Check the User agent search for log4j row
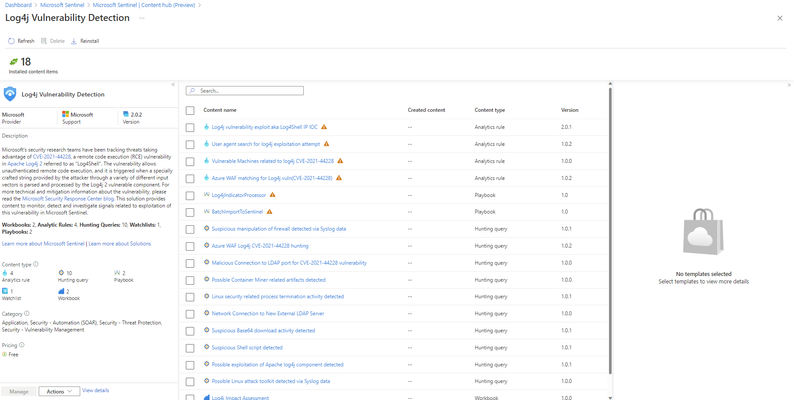The image size is (794, 400). pyautogui.click(x=190, y=144)
